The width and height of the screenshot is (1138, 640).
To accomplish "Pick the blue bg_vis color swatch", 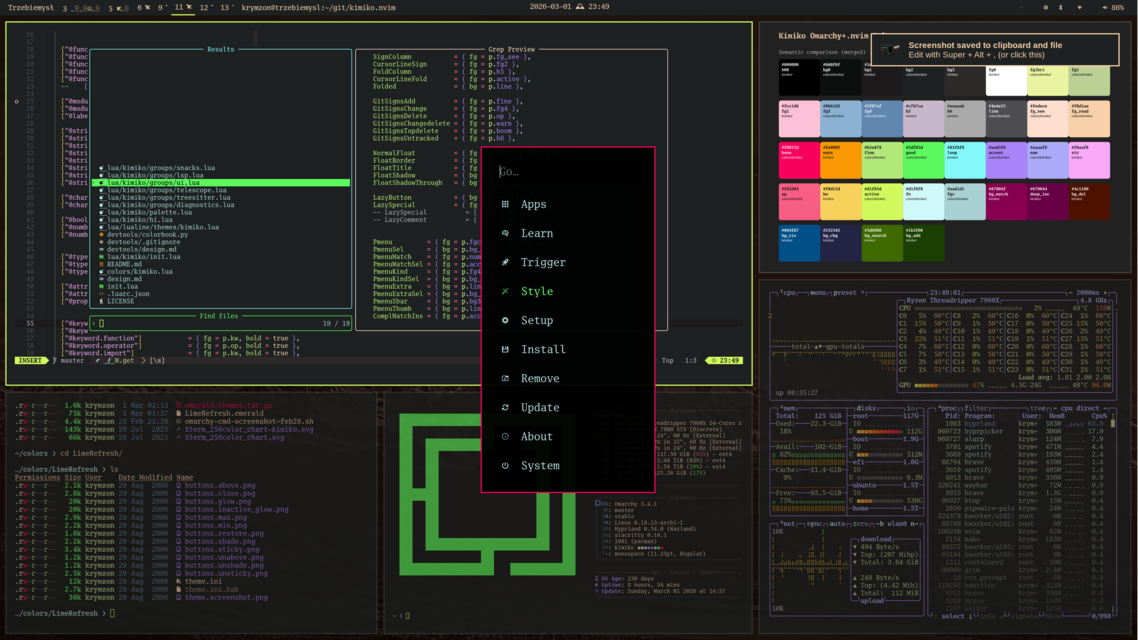I will (798, 243).
